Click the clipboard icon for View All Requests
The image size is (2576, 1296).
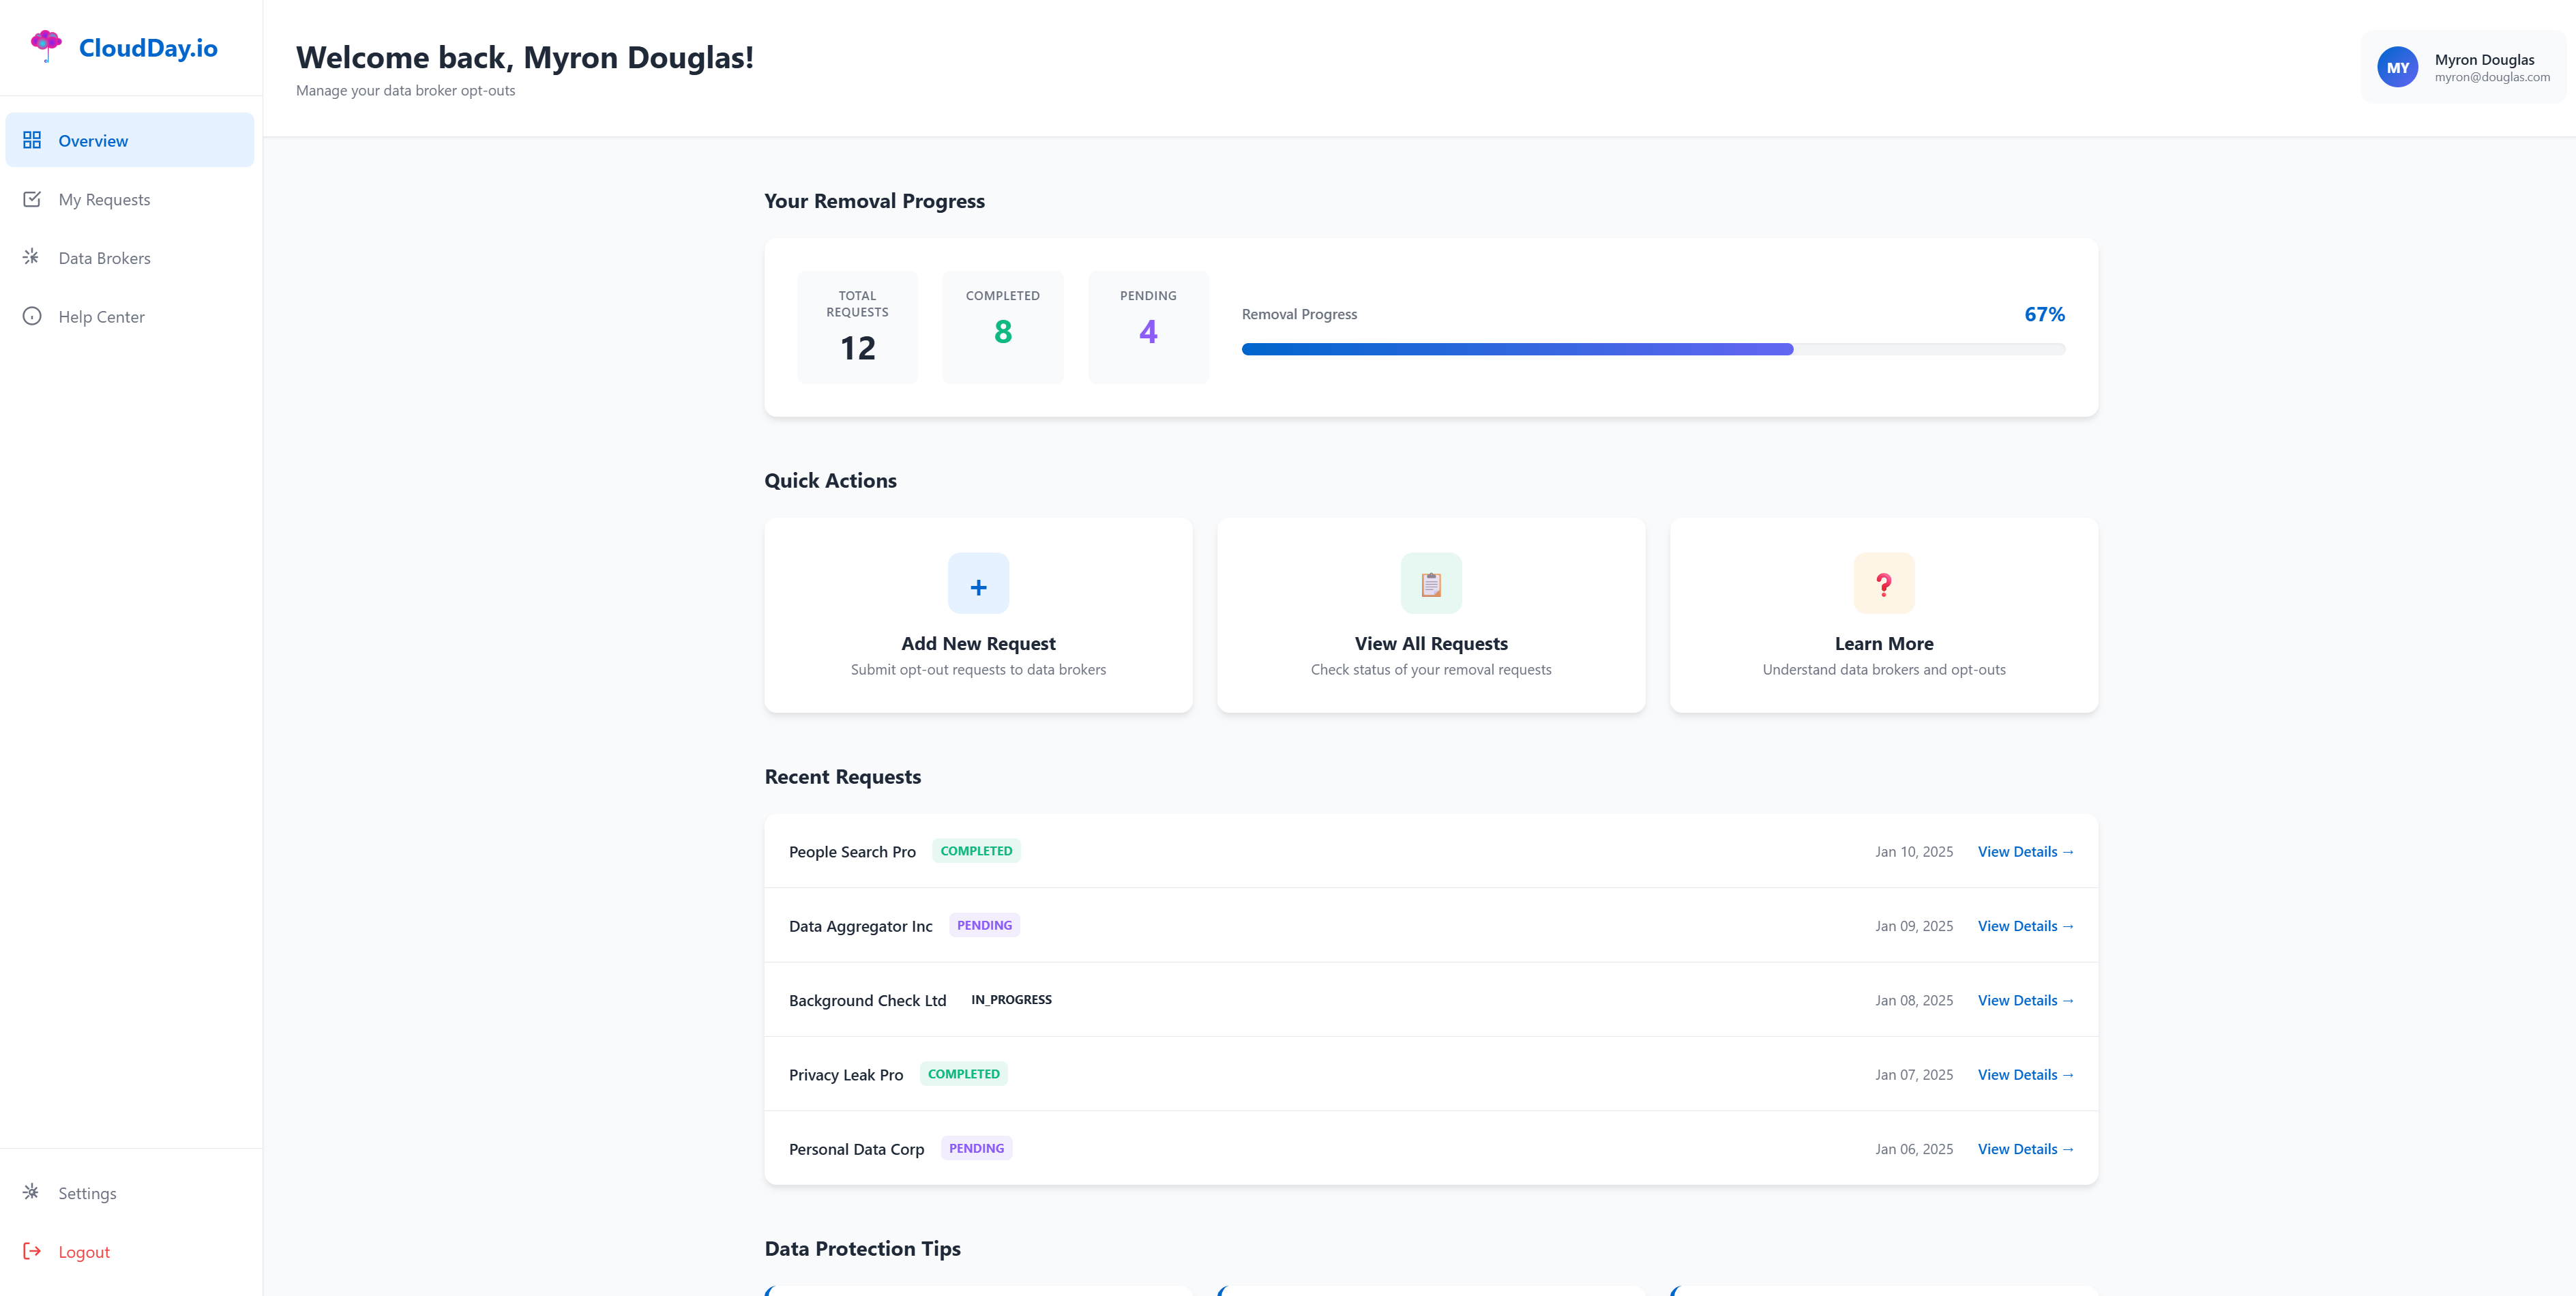pyautogui.click(x=1430, y=584)
